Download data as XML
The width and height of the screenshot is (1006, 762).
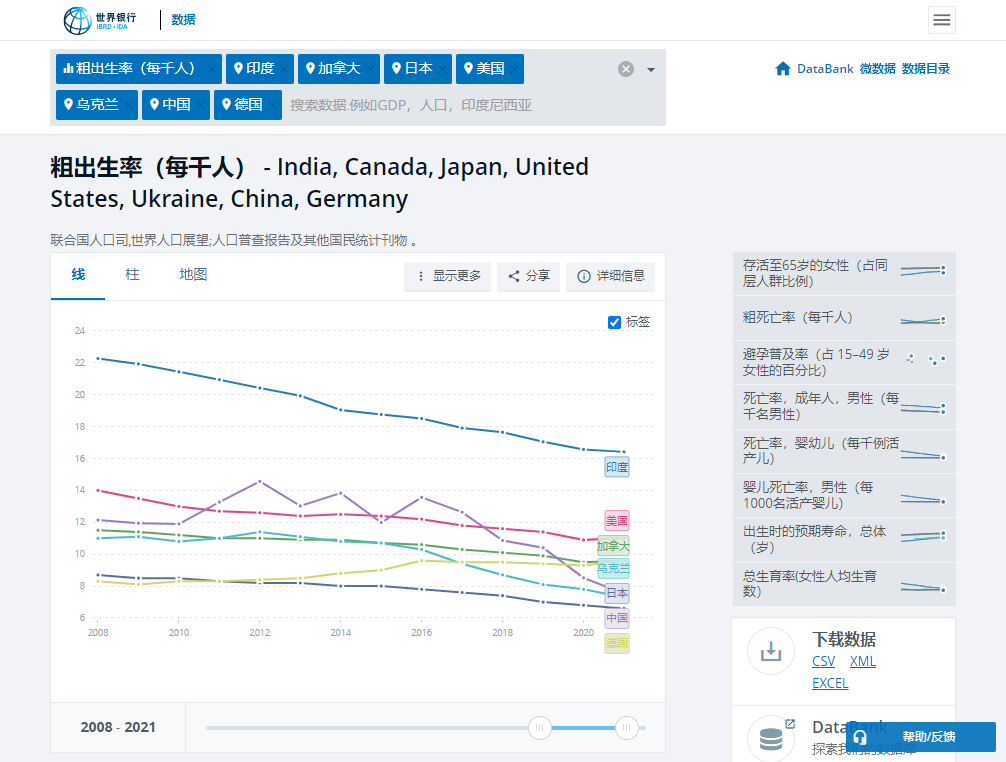(862, 661)
